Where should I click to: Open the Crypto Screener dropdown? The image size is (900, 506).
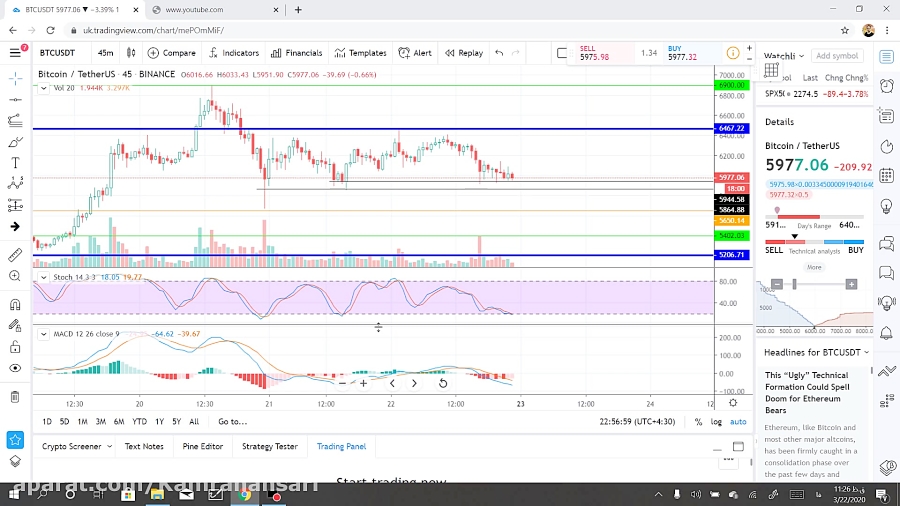tap(76, 446)
